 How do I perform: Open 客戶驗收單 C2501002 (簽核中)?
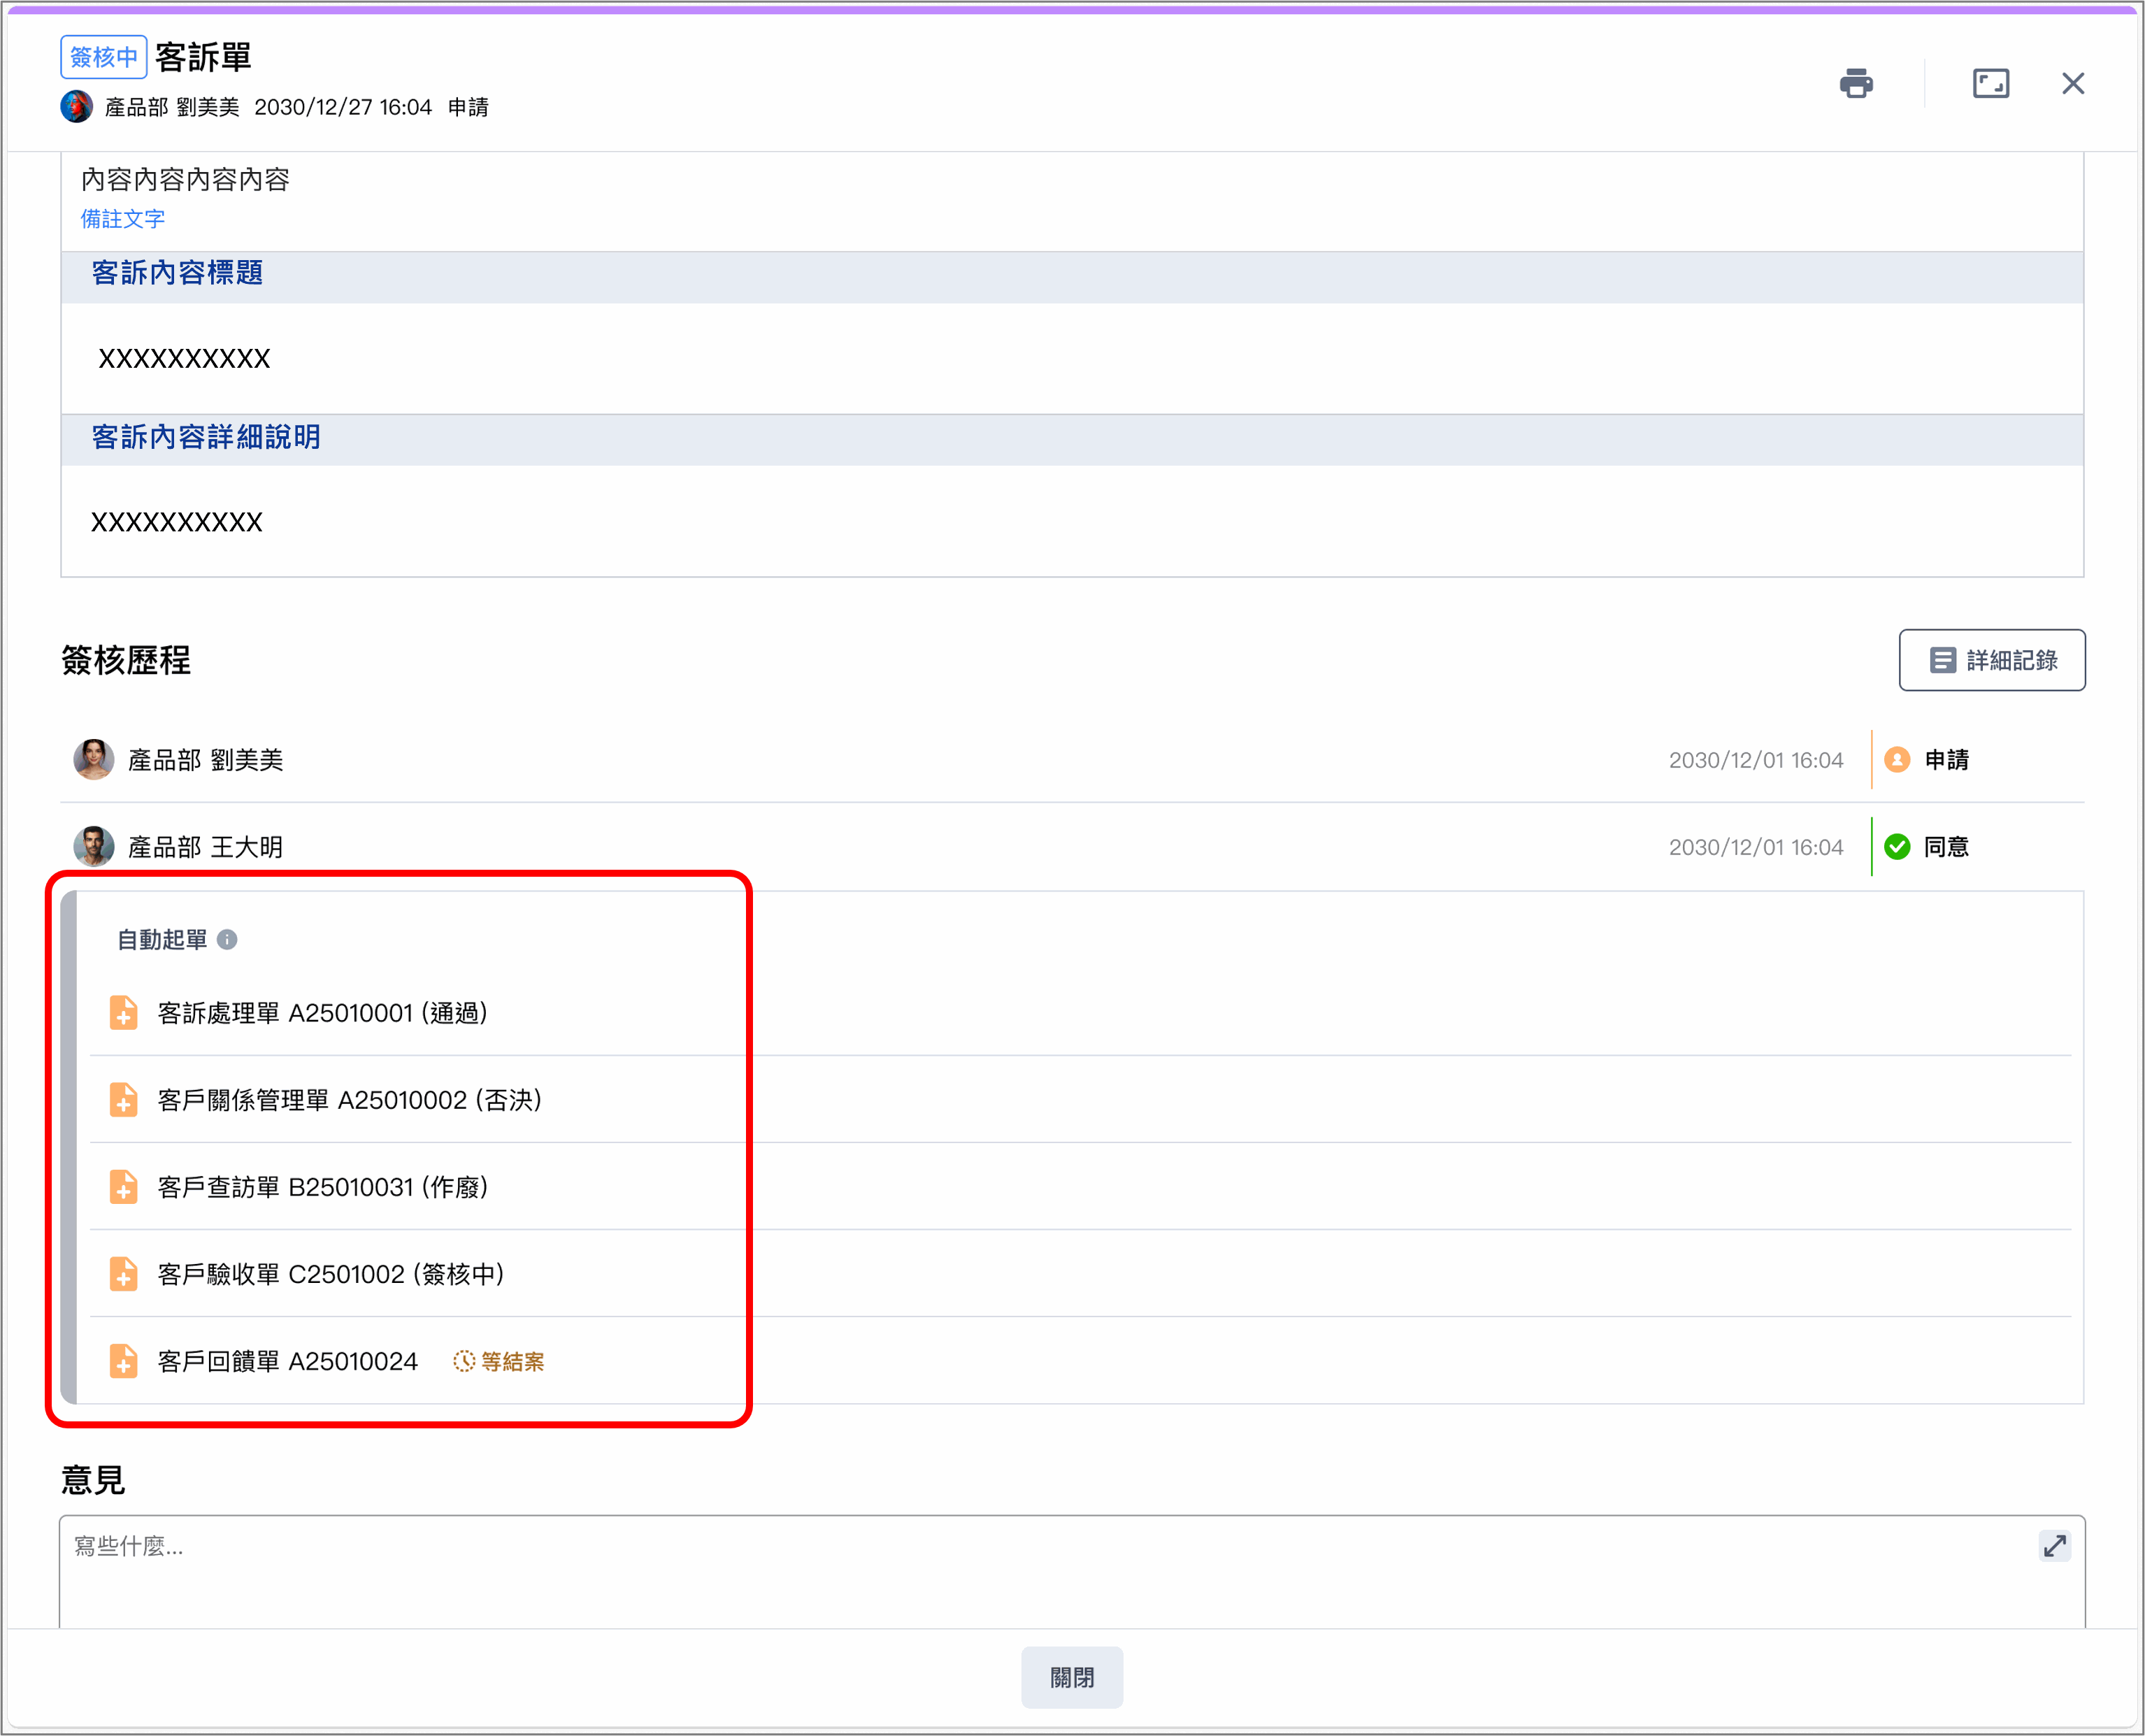click(330, 1274)
